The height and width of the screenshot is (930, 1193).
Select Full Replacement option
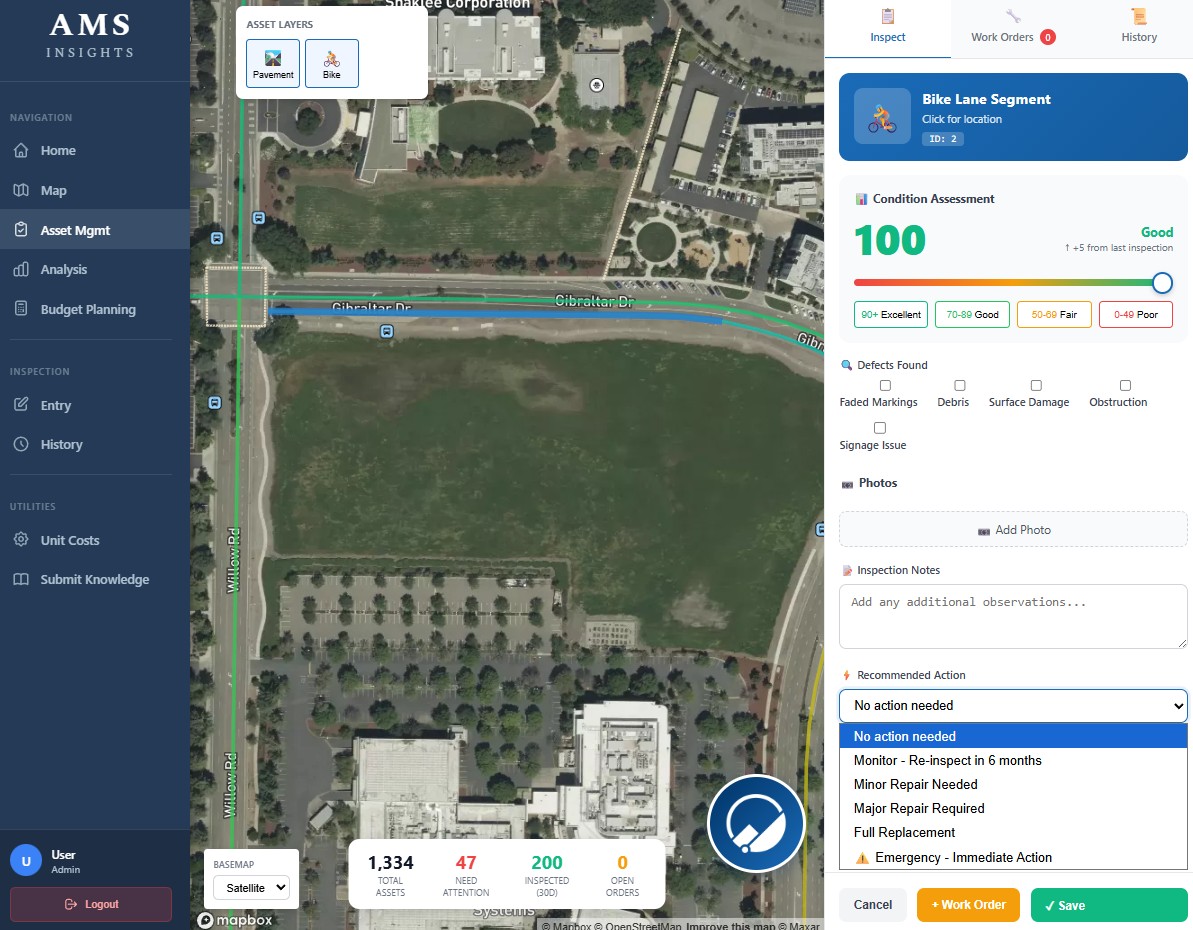[x=1013, y=832]
